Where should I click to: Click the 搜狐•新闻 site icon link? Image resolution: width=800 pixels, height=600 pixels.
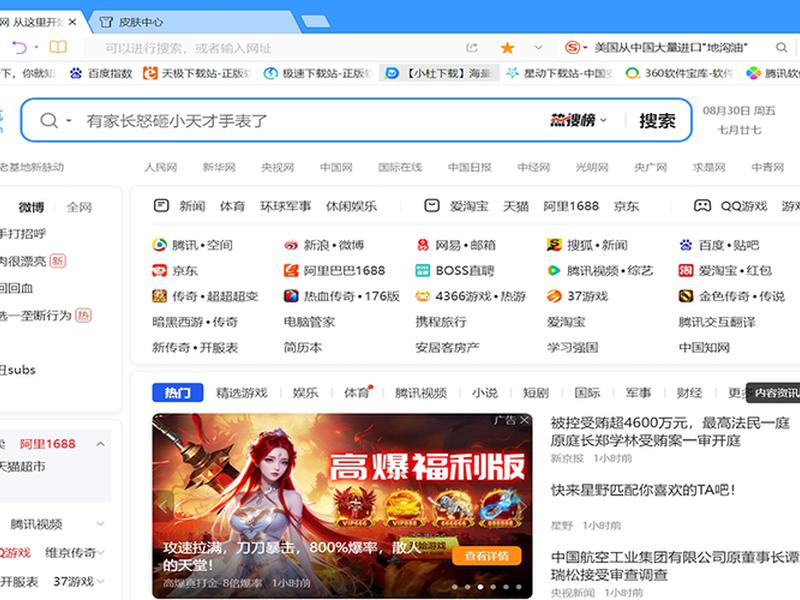click(x=587, y=245)
